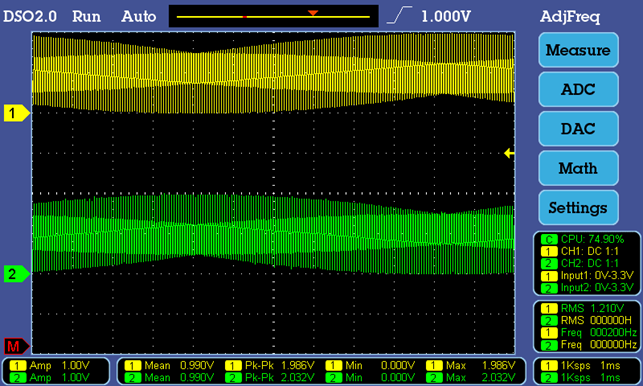
Task: Click channel 1 Min 0.000V reading
Action: pos(370,365)
